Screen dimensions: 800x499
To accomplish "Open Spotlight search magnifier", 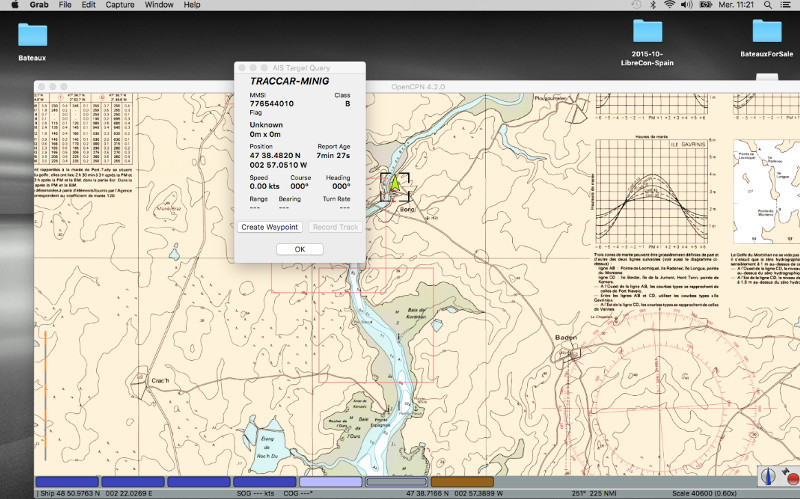I will [767, 5].
